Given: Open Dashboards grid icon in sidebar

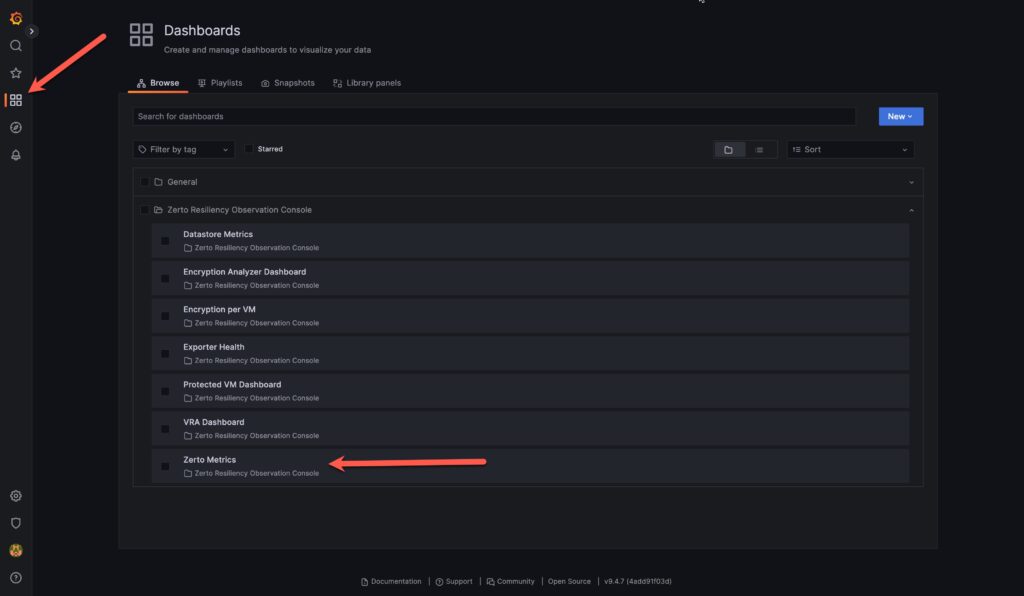Looking at the screenshot, I should 16,100.
